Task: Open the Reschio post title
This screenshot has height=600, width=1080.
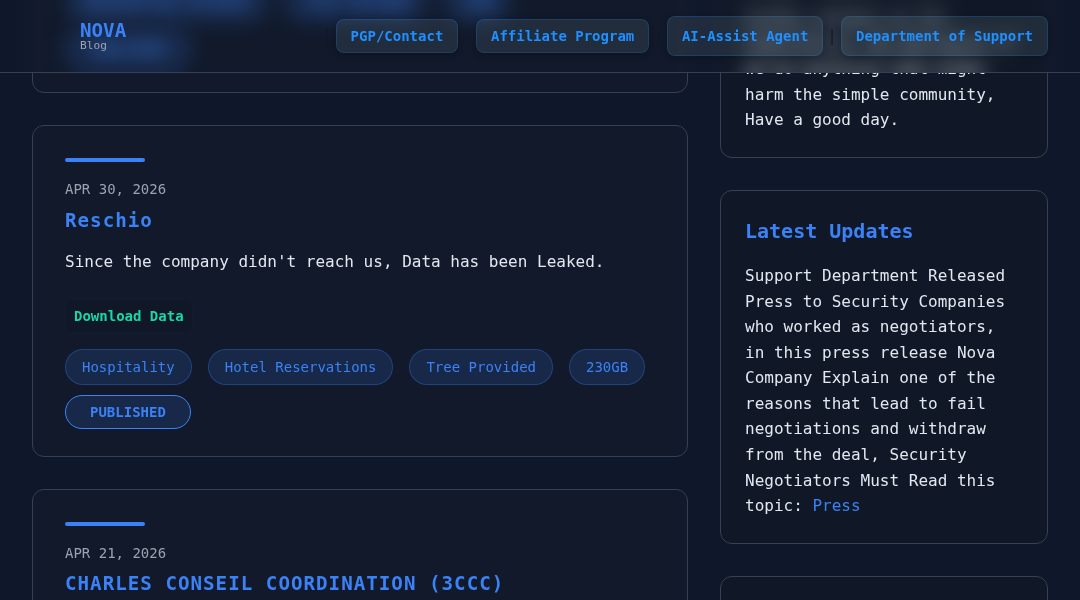Action: pyautogui.click(x=108, y=220)
